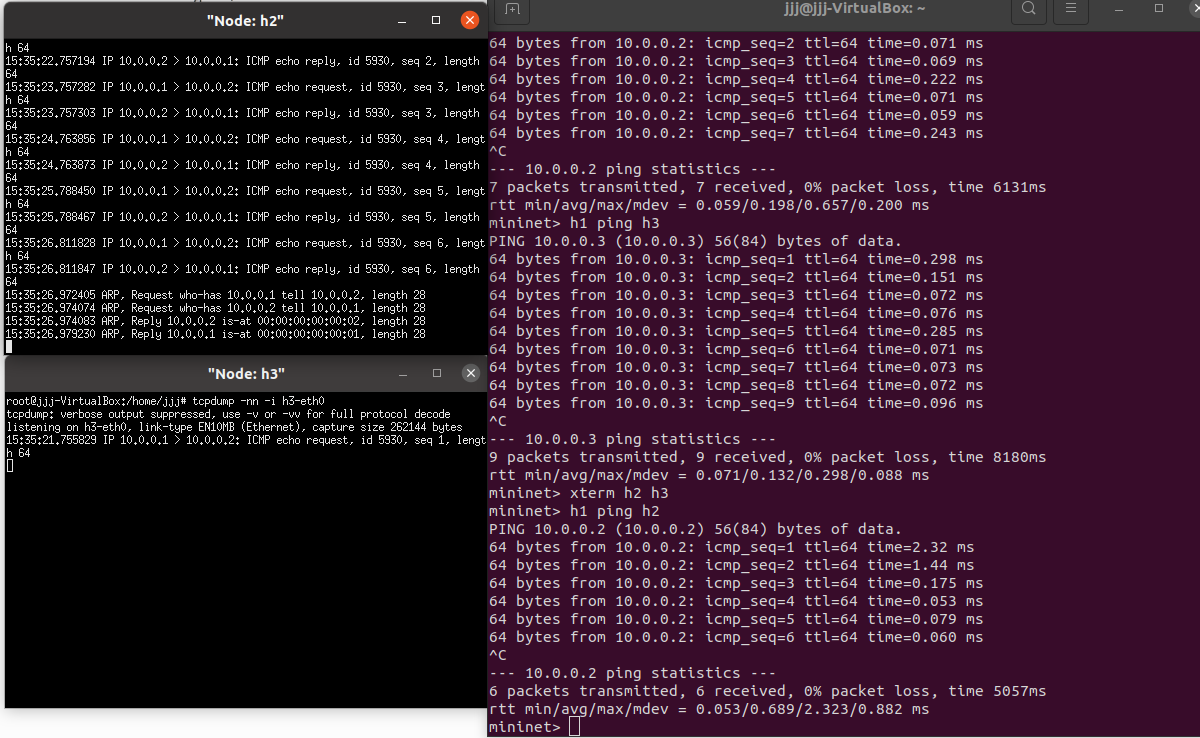
Task: Click the "--- 10.0.0.3 ping statistics ---" line
Action: pyautogui.click(x=632, y=439)
